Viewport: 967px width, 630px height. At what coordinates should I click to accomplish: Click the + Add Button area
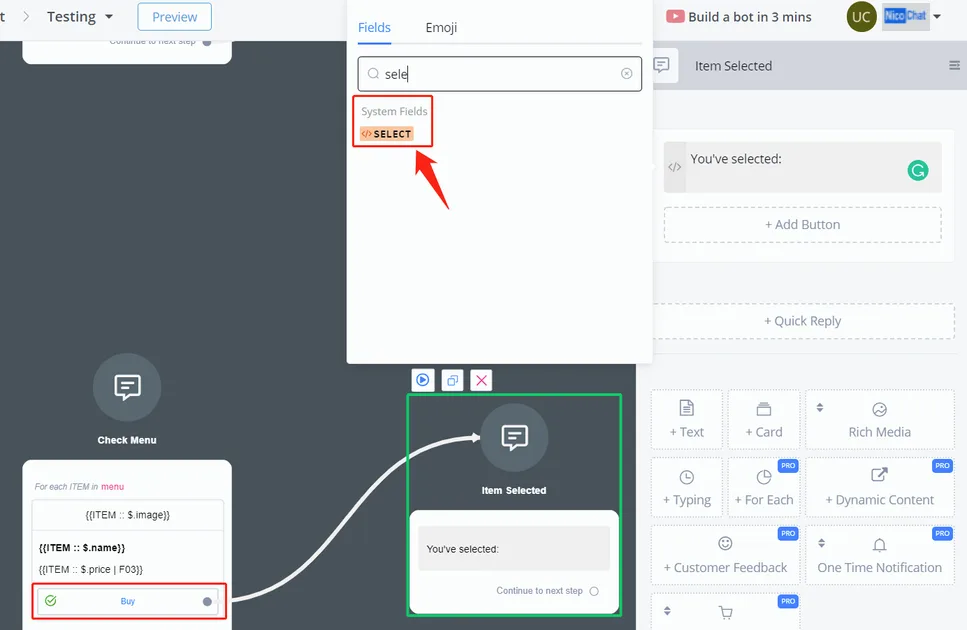pyautogui.click(x=802, y=225)
